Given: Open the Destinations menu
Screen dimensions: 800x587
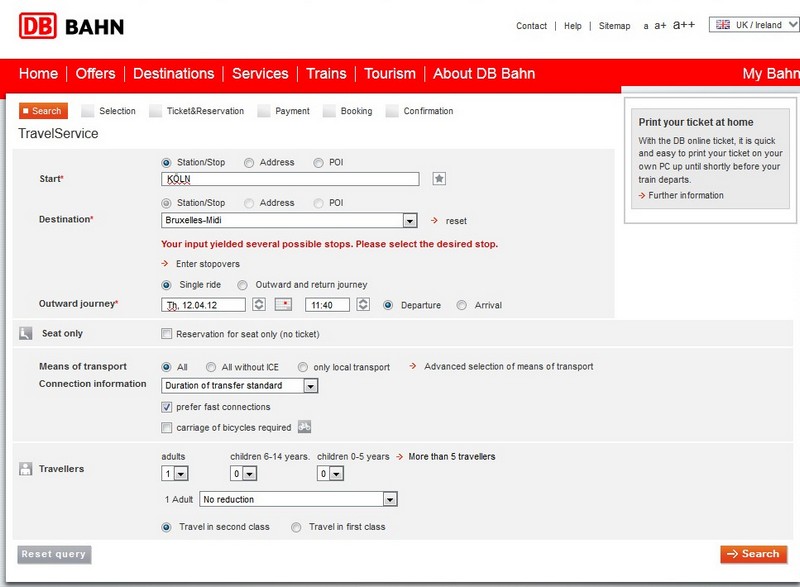Looking at the screenshot, I should point(173,73).
